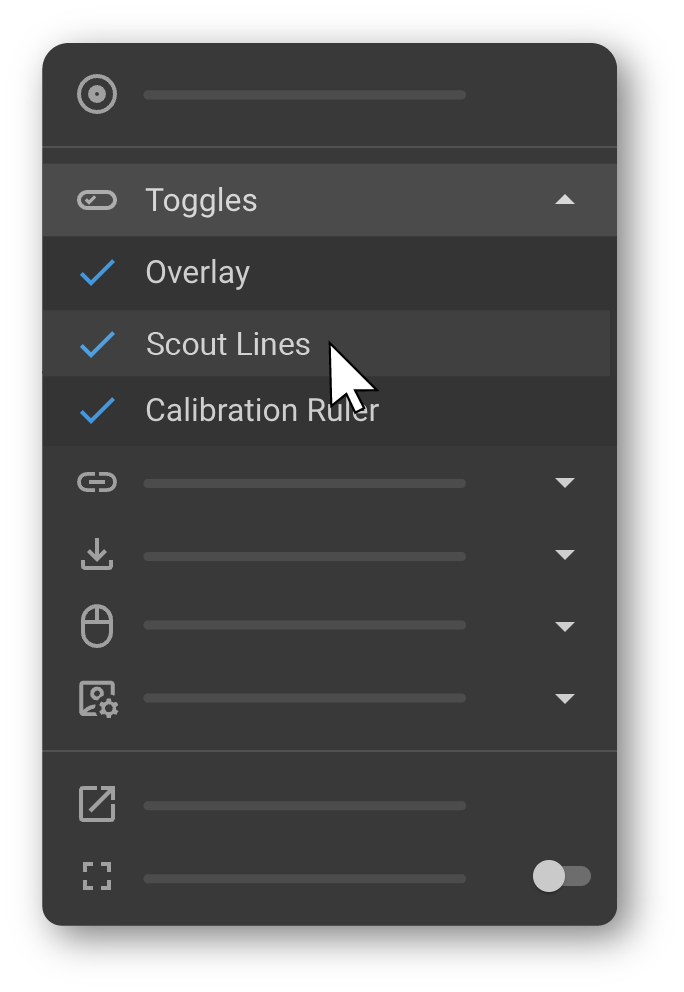This screenshot has height=992, width=684.
Task: Expand the link section dropdown arrow
Action: click(565, 483)
